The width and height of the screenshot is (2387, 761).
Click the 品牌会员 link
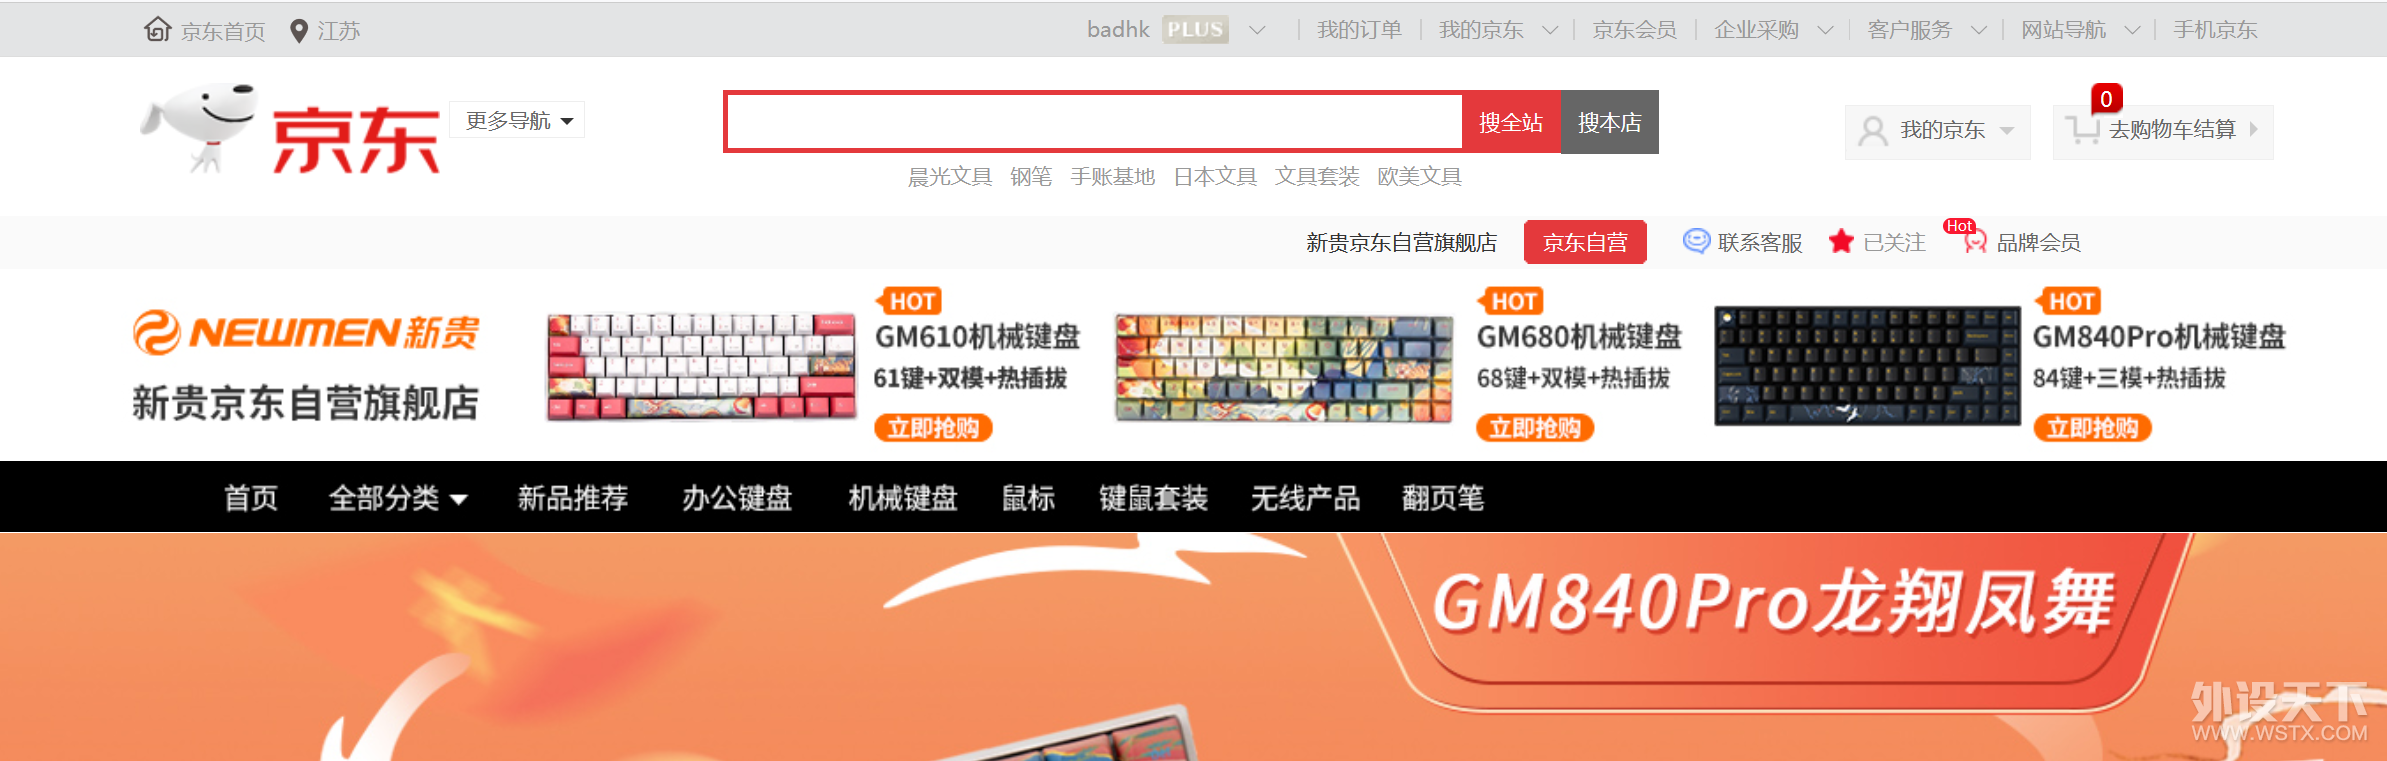[x=2039, y=242]
